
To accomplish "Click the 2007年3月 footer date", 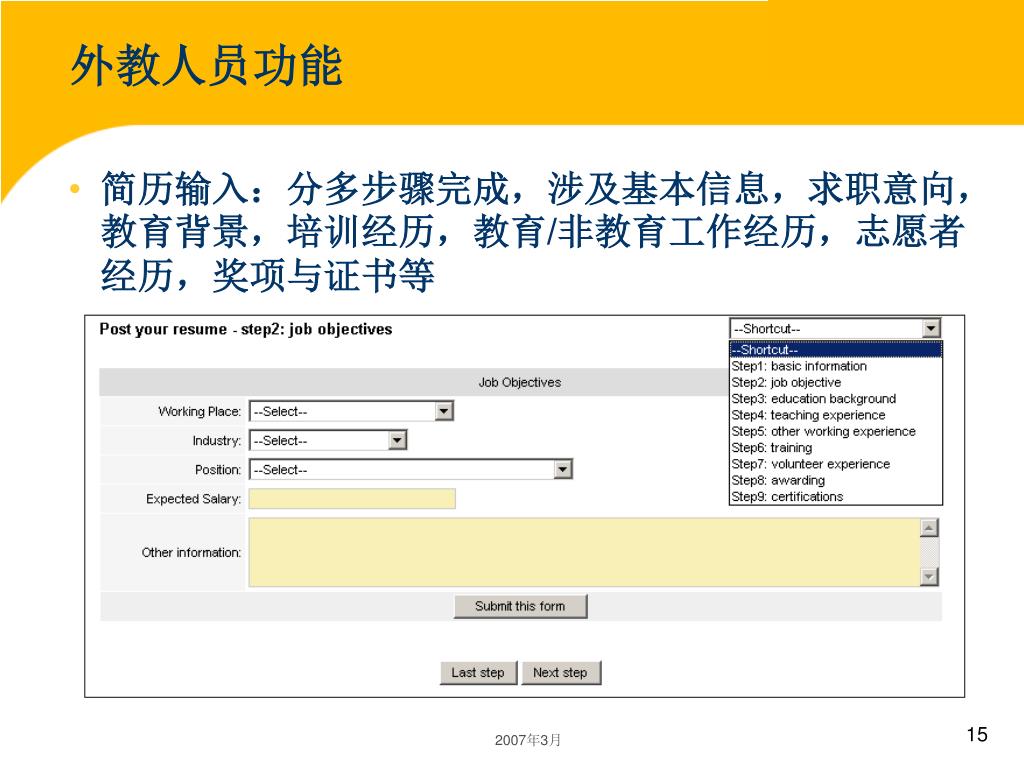I will click(x=528, y=740).
